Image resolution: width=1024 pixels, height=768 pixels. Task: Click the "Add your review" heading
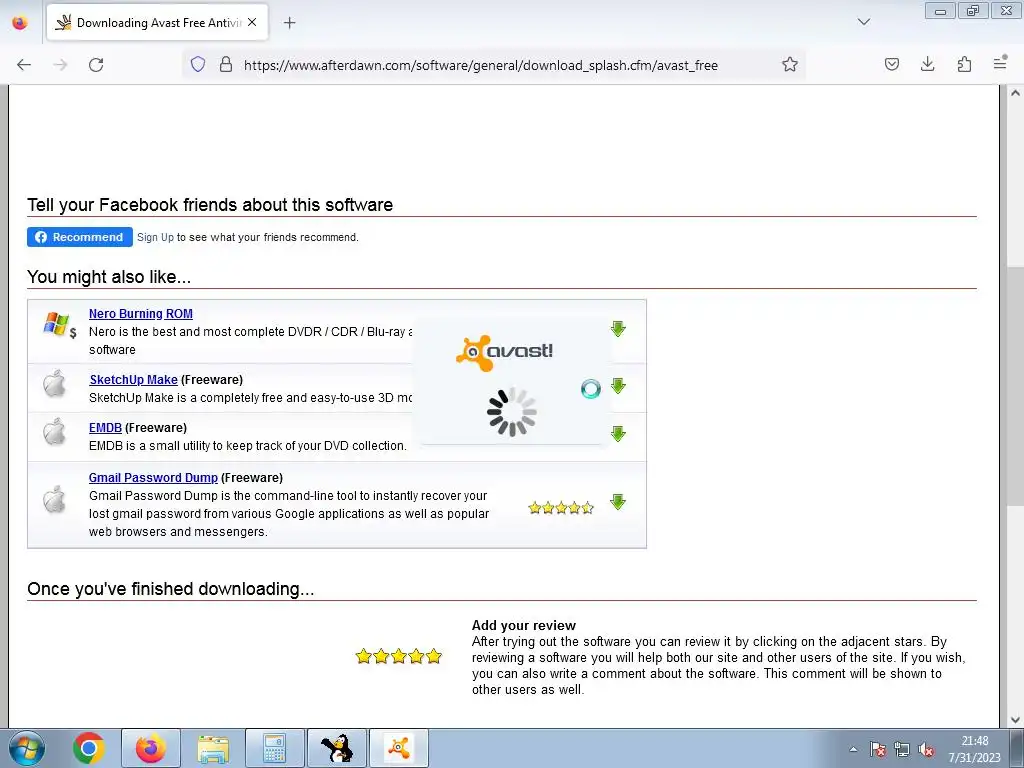point(524,625)
